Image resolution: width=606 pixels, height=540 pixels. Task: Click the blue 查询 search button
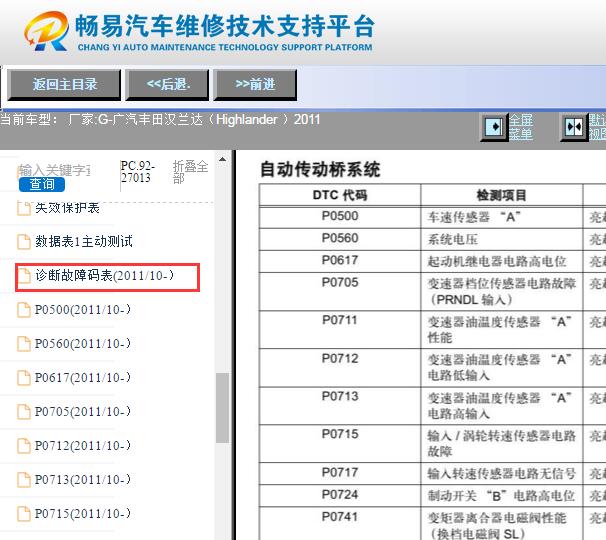[x=42, y=184]
